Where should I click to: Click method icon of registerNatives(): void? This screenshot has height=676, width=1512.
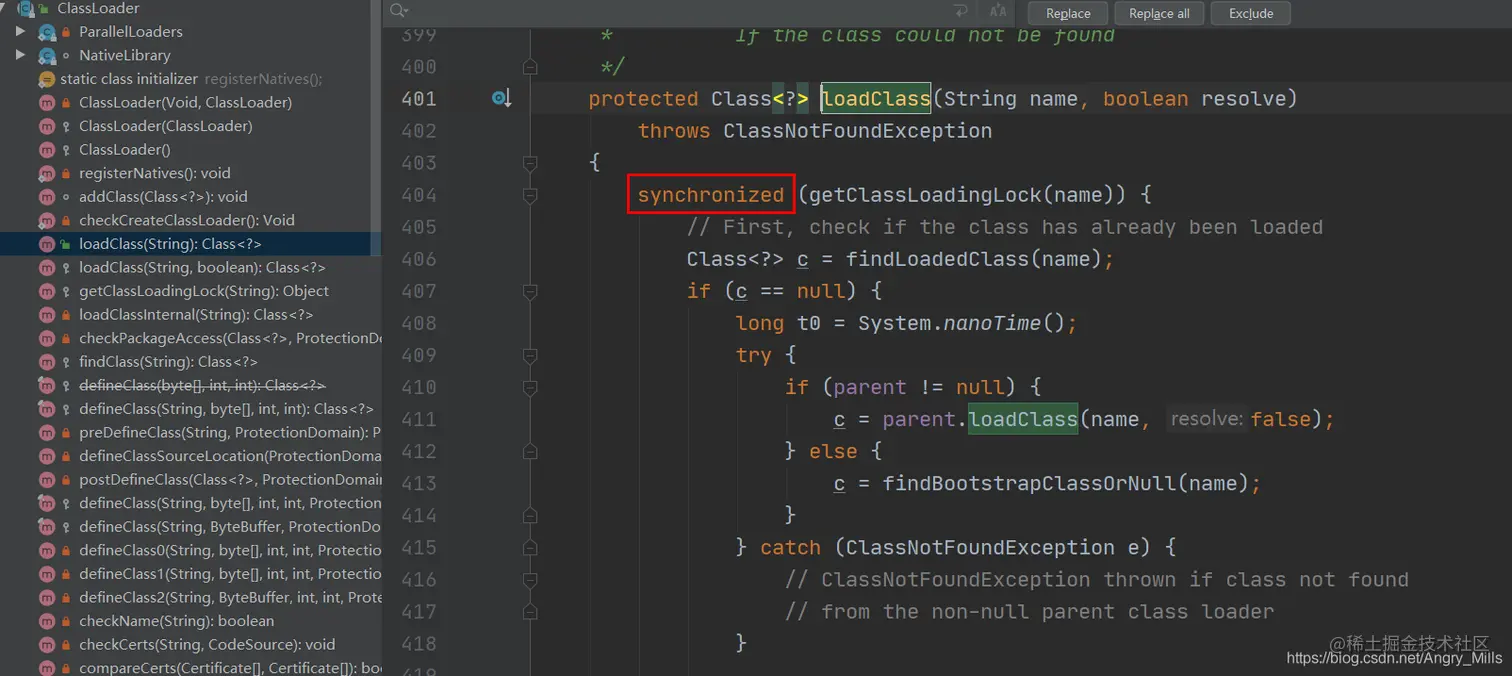(x=46, y=173)
